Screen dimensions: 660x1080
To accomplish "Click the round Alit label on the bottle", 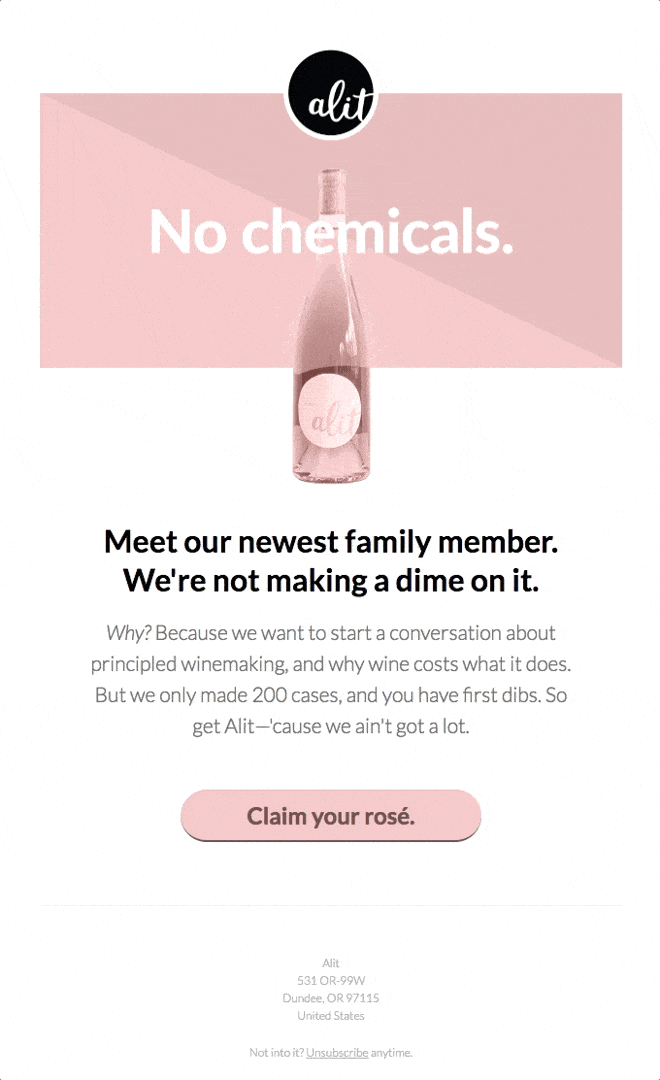I will point(330,412).
